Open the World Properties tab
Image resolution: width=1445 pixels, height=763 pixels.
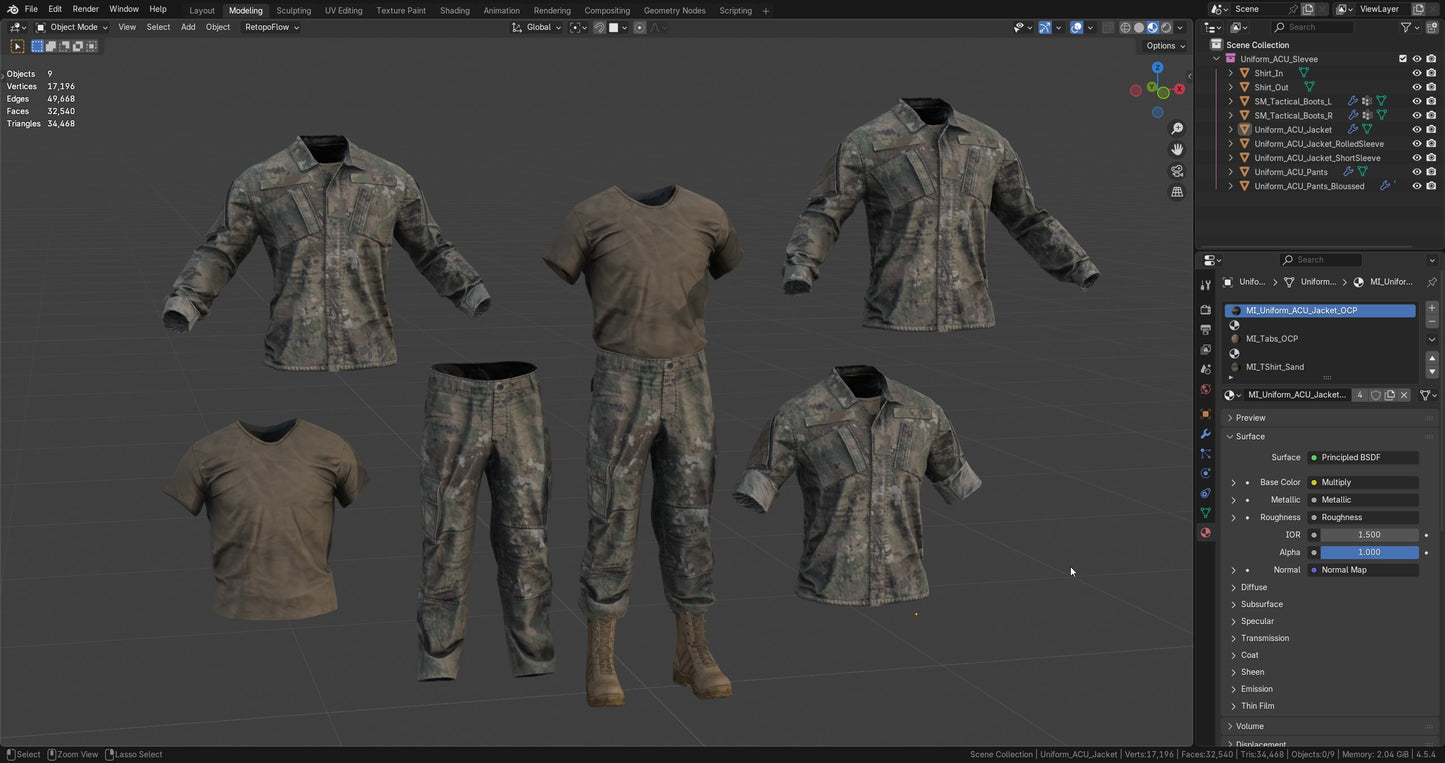click(1205, 389)
